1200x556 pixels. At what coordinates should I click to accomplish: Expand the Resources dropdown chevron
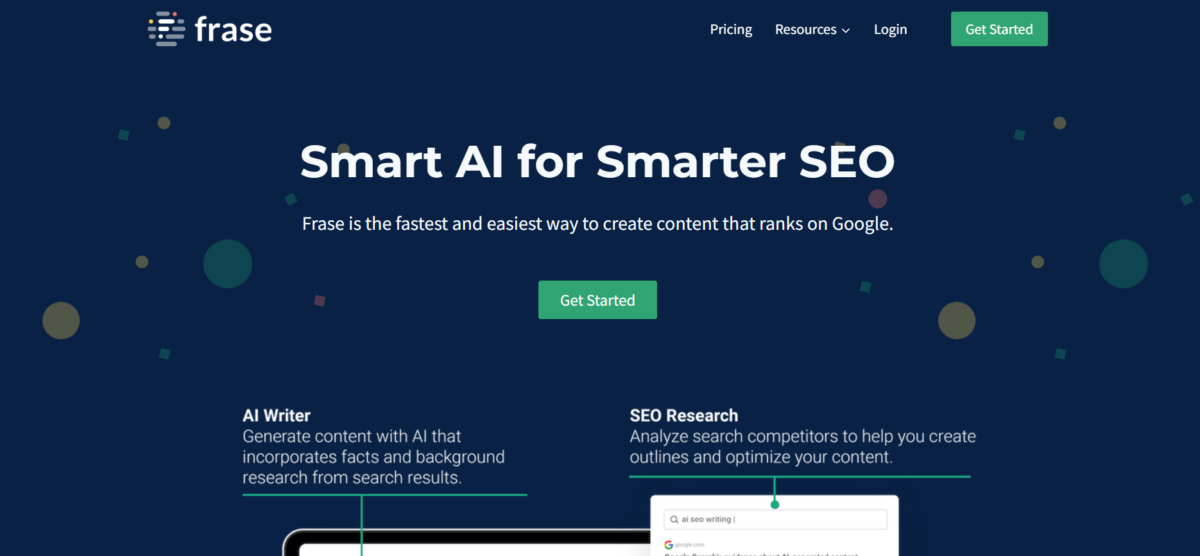[x=846, y=31]
